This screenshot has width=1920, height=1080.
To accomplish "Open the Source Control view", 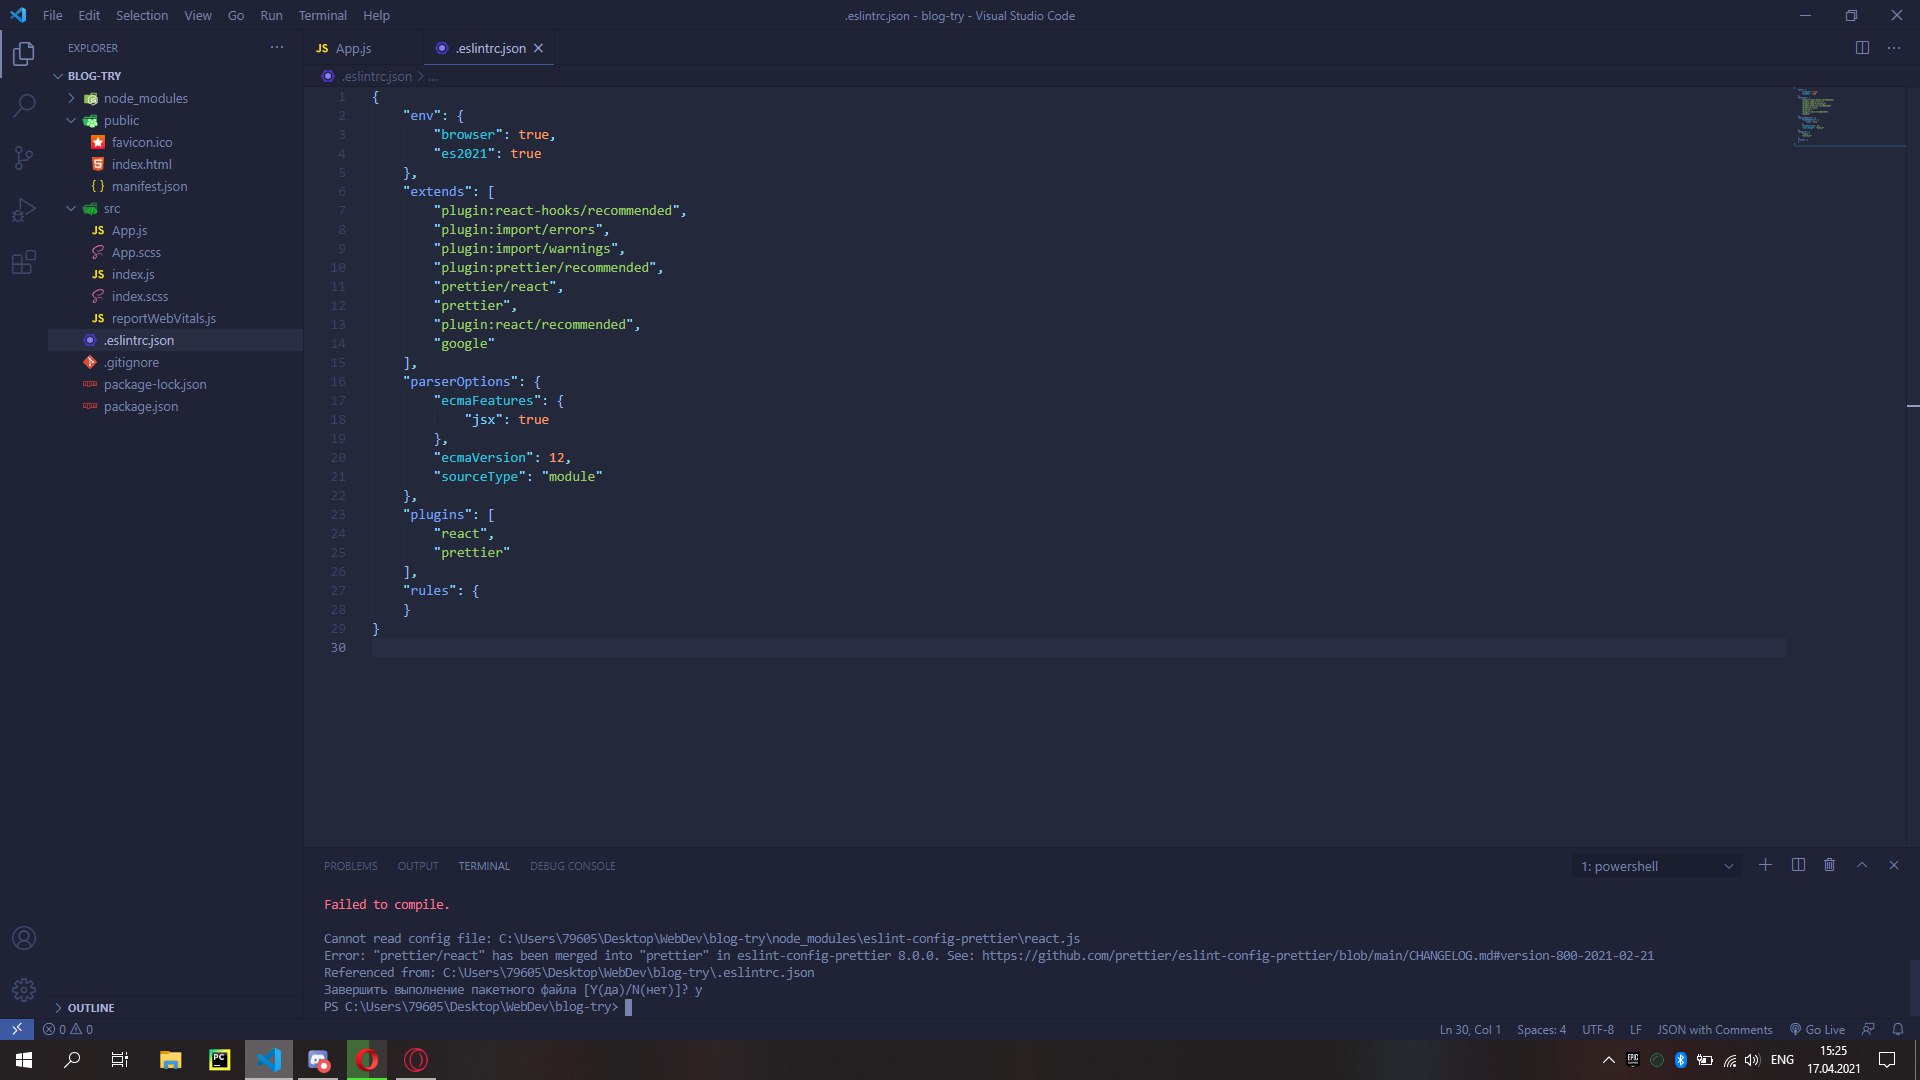I will 24,158.
